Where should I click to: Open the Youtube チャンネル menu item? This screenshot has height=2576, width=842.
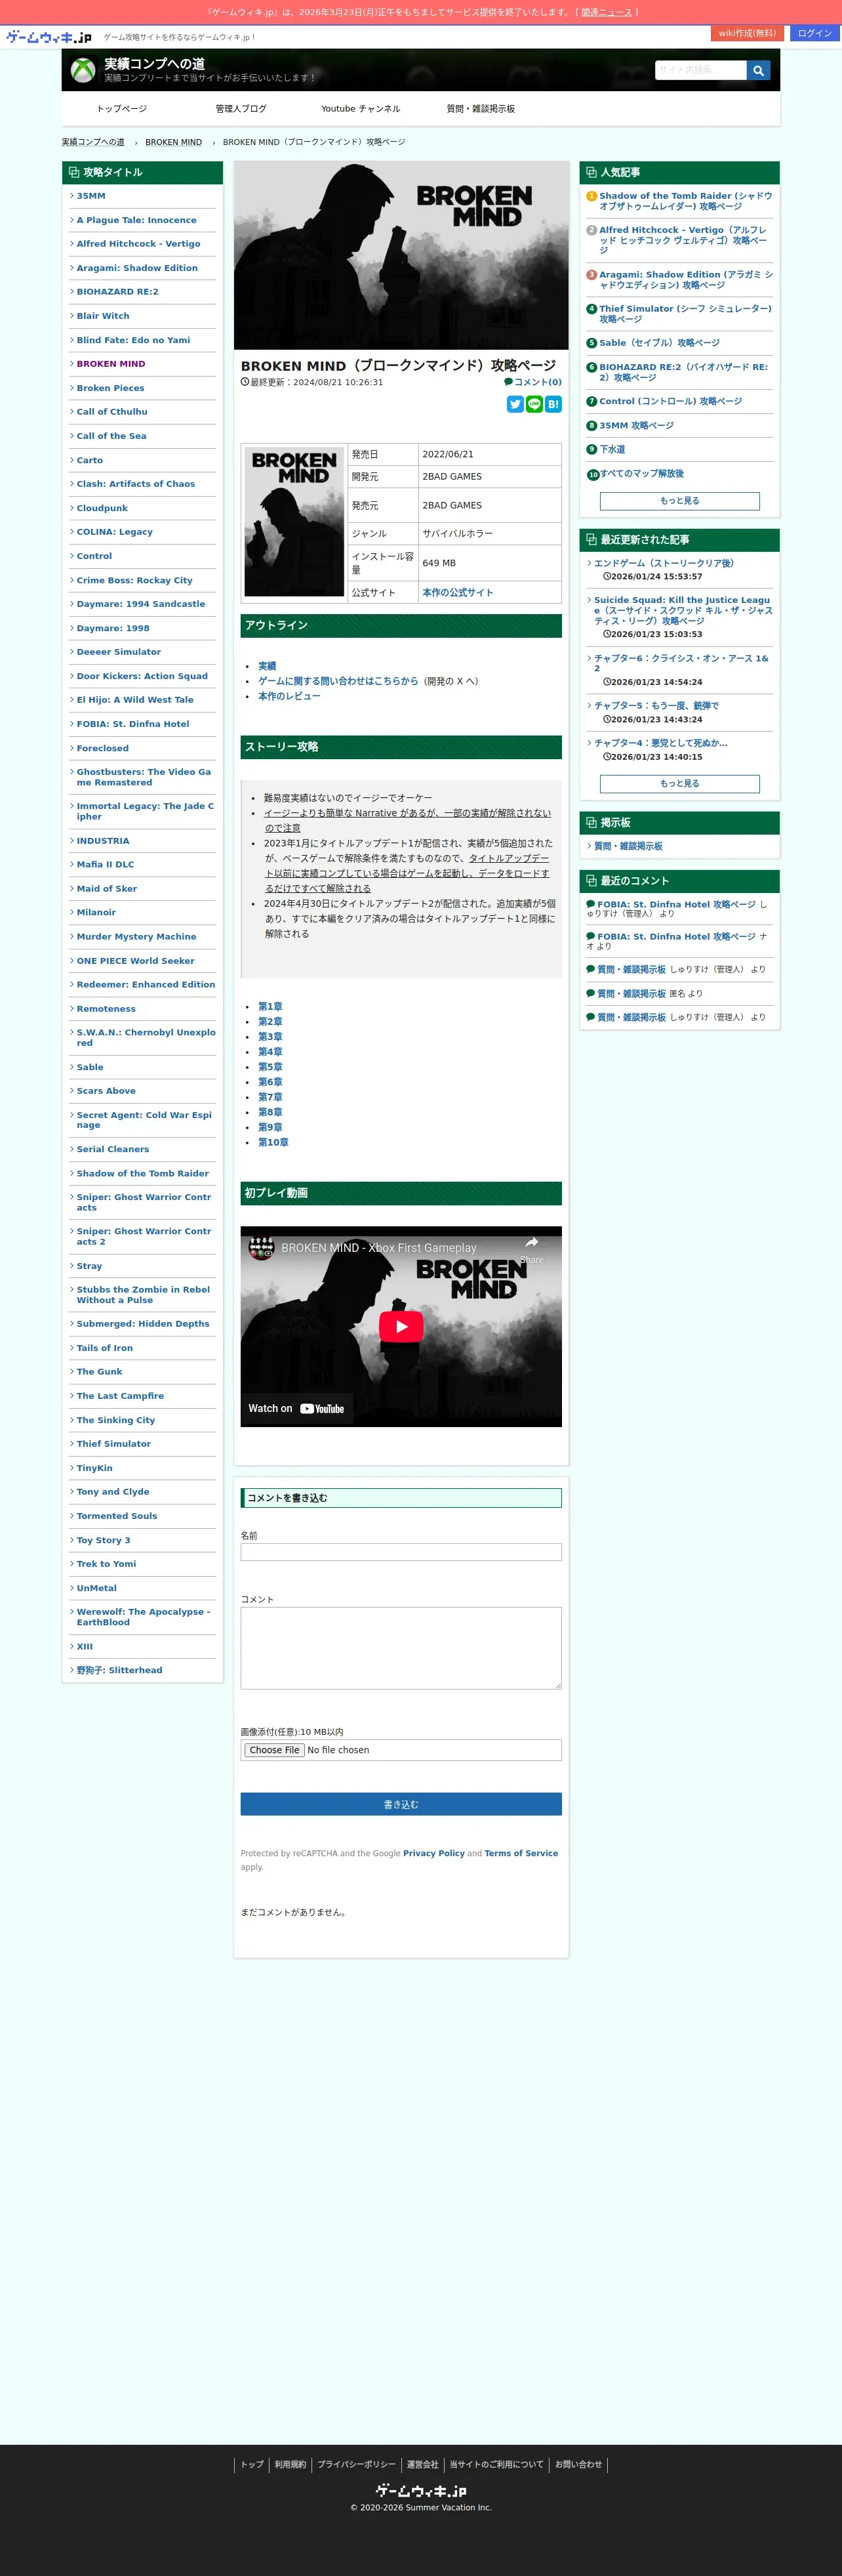361,109
